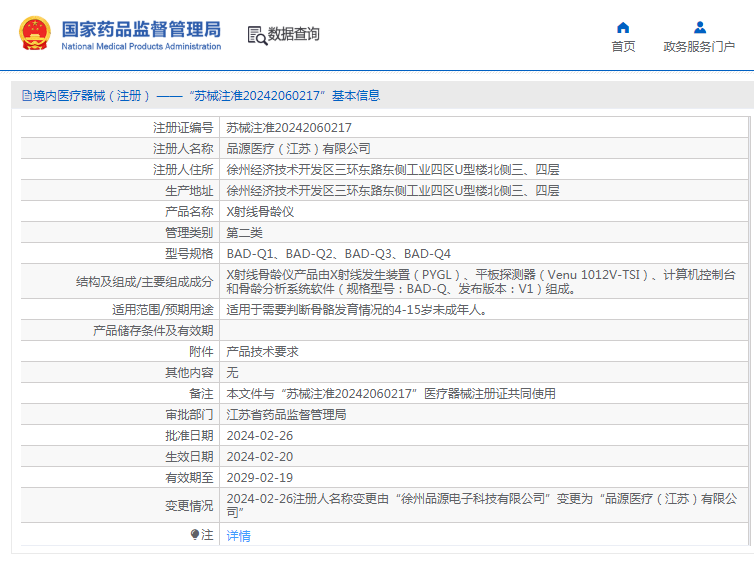This screenshot has height=567, width=754.
Task: Click the 产品名称 label
Action: click(x=189, y=212)
